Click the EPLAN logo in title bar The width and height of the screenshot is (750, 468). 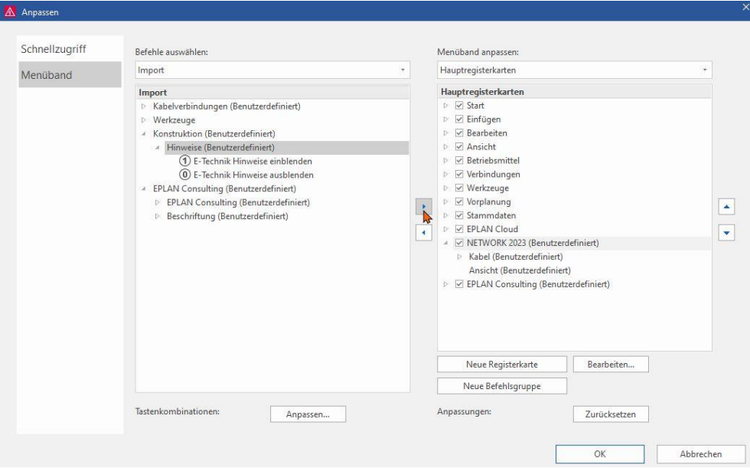coord(10,10)
